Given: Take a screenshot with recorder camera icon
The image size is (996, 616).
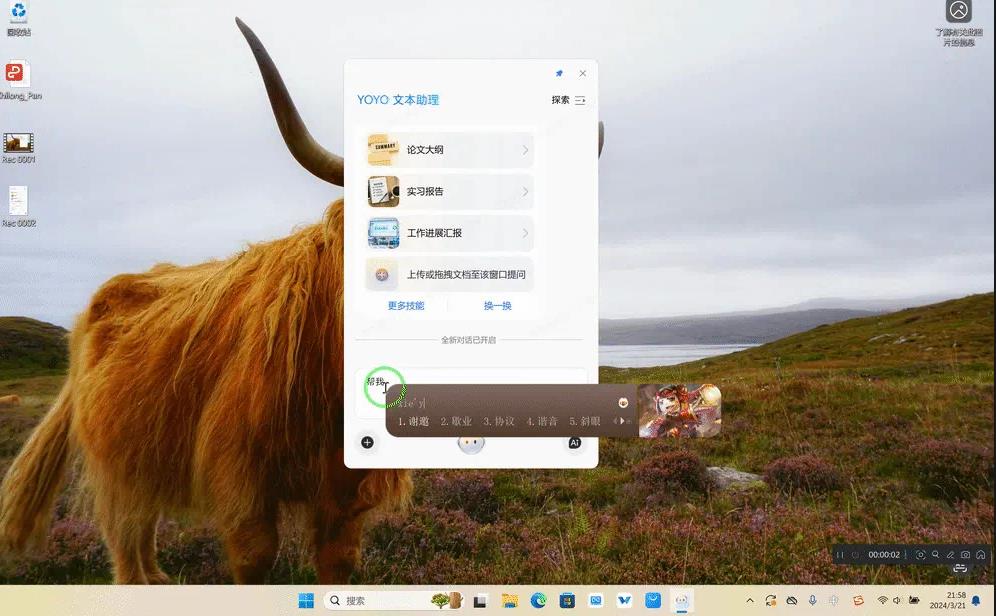Looking at the screenshot, I should (x=965, y=554).
